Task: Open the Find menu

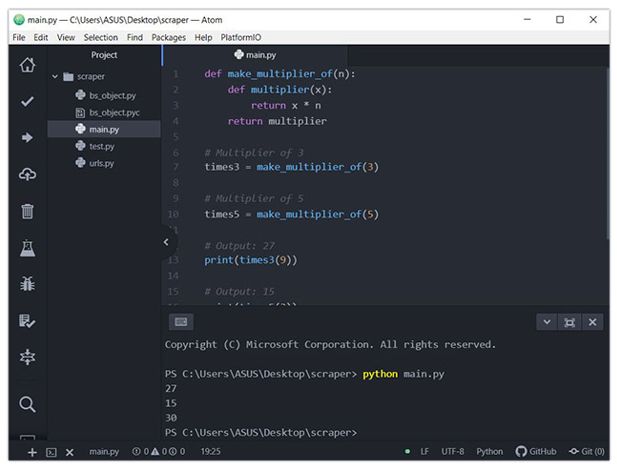Action: [x=135, y=37]
